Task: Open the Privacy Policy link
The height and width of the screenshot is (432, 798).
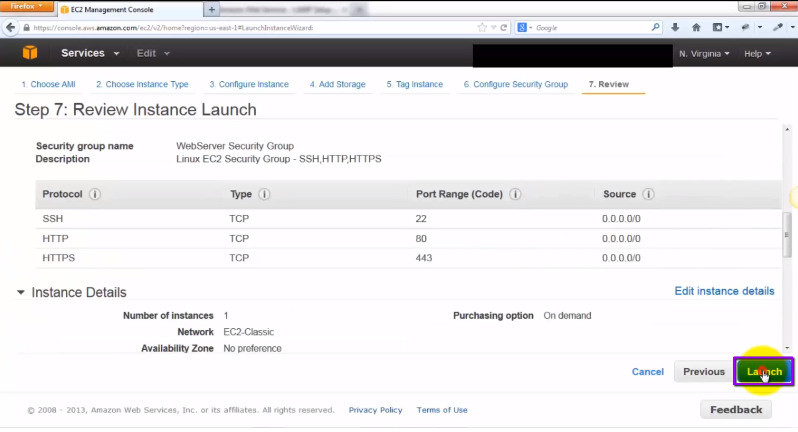Action: coord(375,410)
